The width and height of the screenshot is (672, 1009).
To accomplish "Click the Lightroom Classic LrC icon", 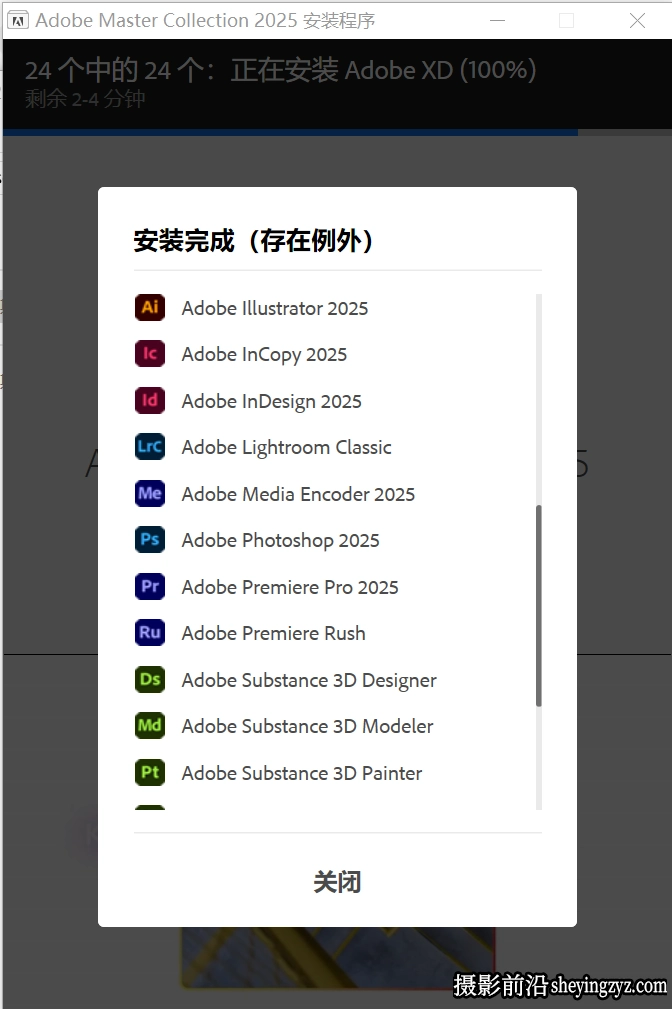I will (150, 447).
